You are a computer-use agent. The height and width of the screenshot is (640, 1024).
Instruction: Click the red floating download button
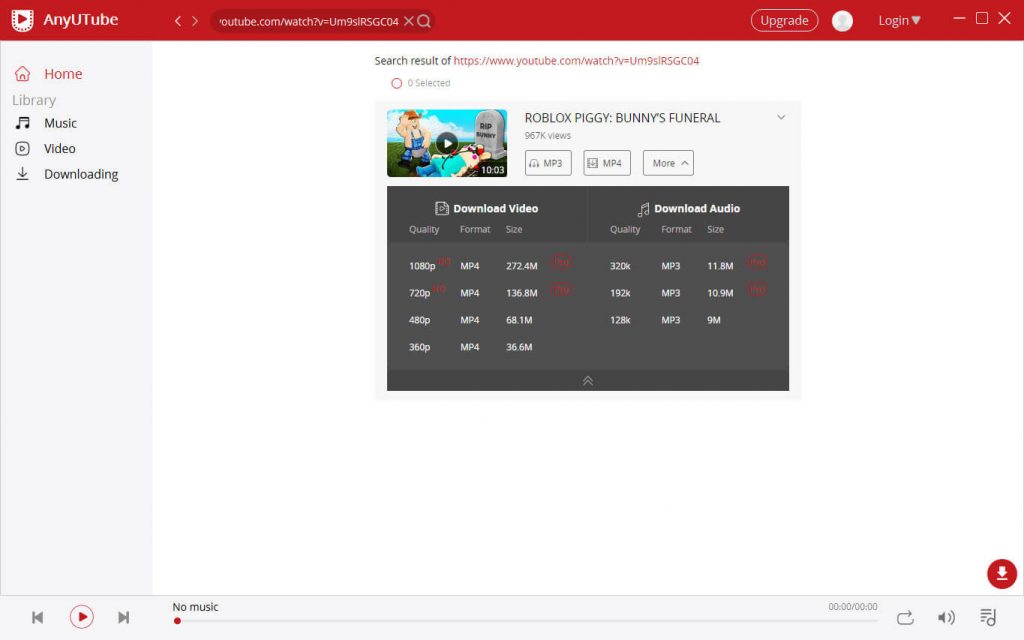click(x=1002, y=574)
